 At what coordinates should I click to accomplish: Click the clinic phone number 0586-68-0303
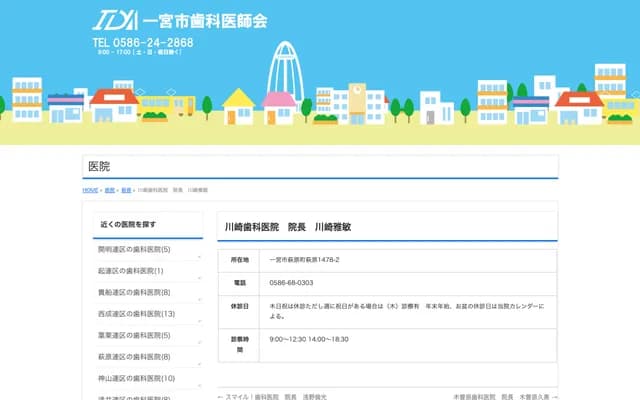(291, 283)
